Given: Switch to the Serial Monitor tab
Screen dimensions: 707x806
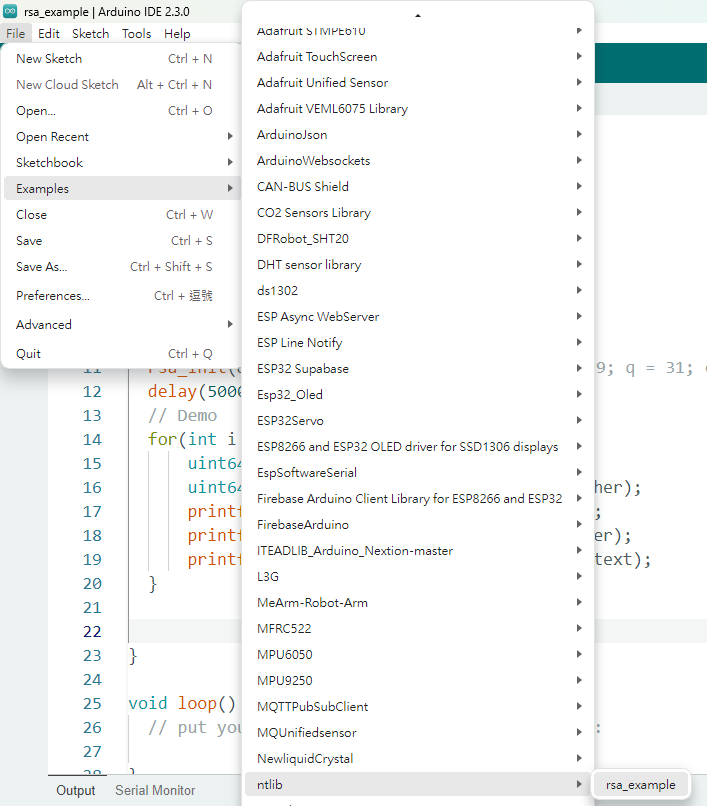Looking at the screenshot, I should pos(155,790).
